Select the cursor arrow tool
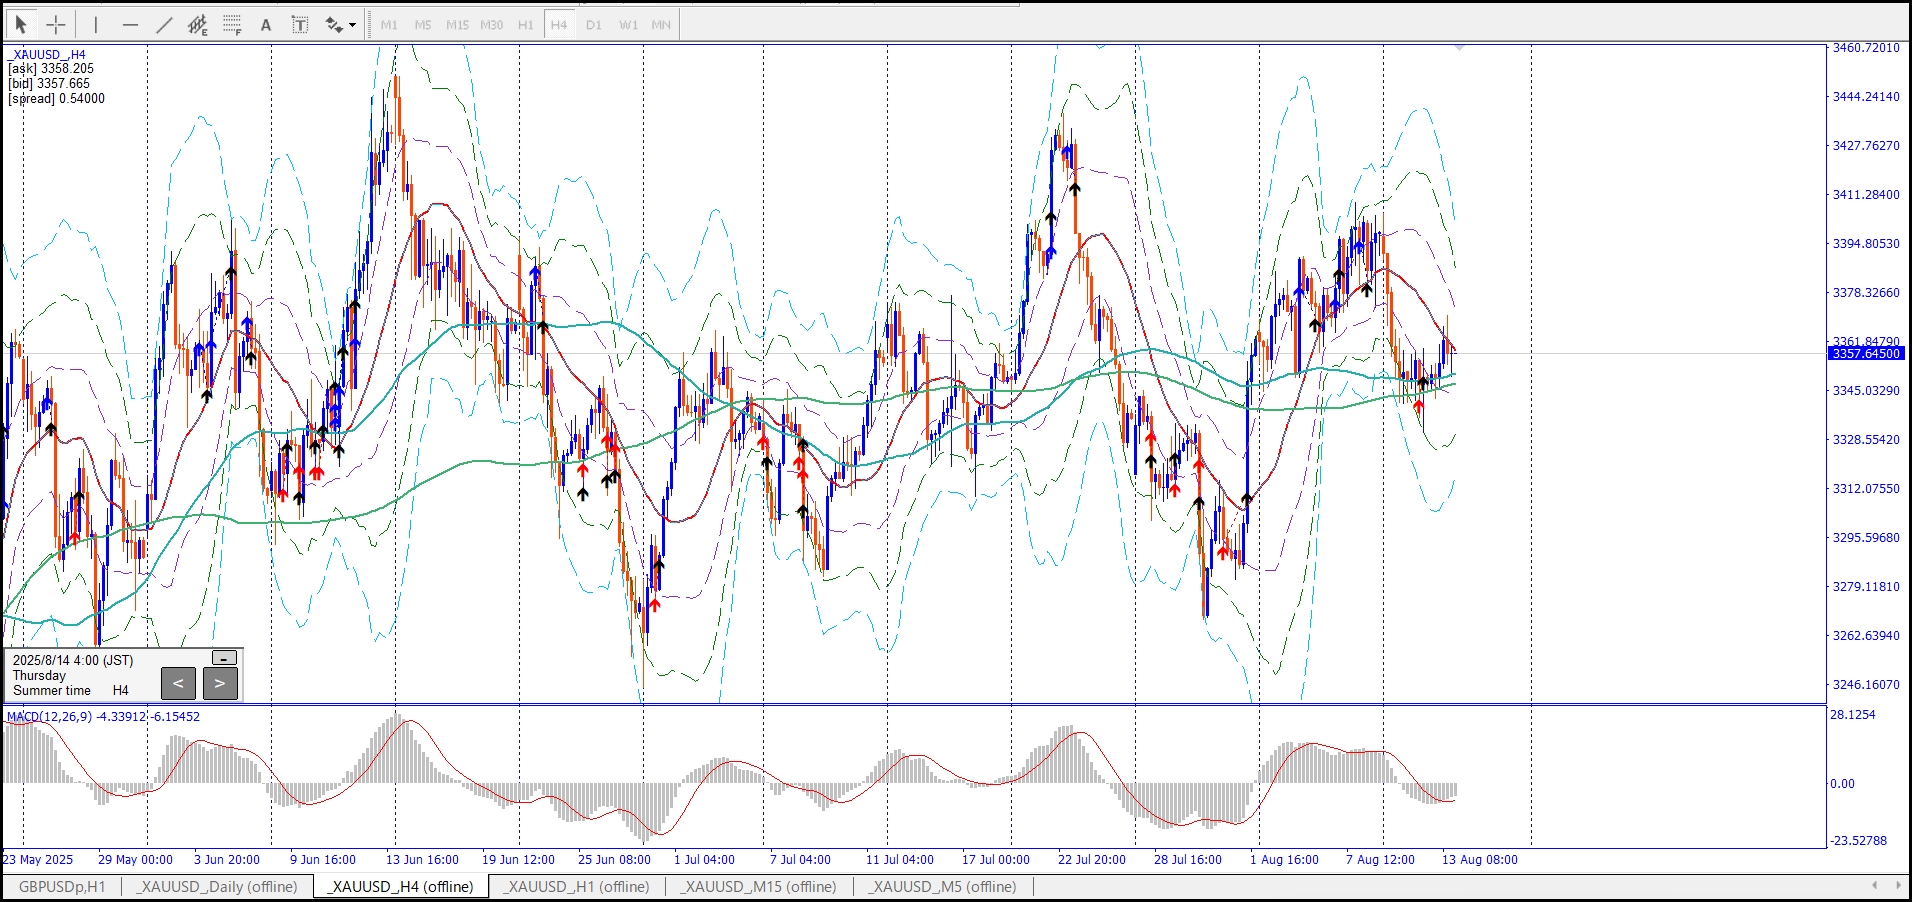Image resolution: width=1912 pixels, height=902 pixels. pos(21,25)
